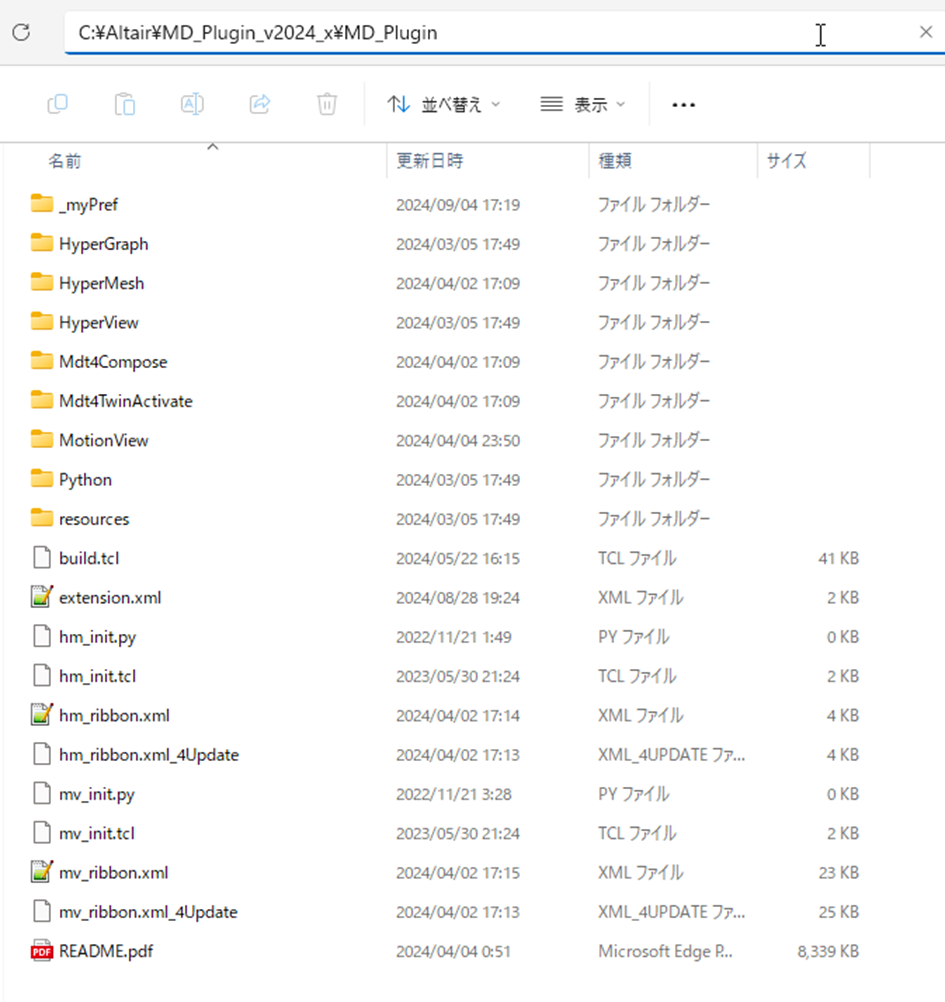The width and height of the screenshot is (945, 1002).
Task: Click the hm_init.py file icon
Action: coord(42,636)
